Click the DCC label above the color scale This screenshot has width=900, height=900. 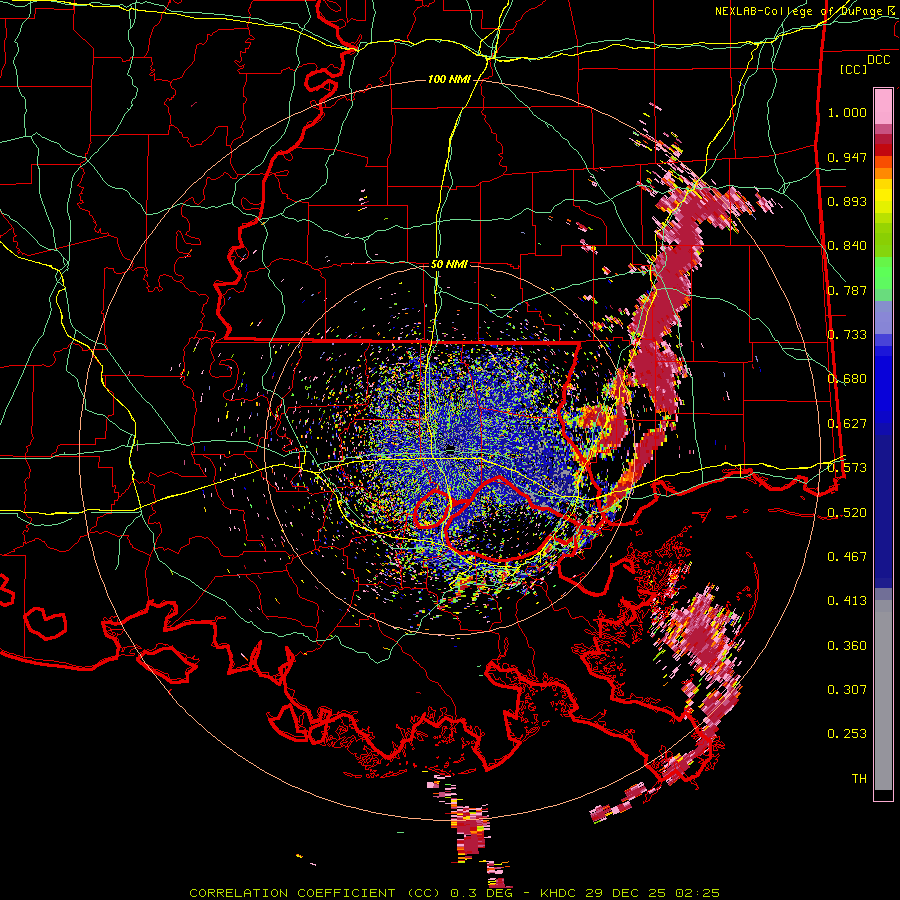pos(878,60)
